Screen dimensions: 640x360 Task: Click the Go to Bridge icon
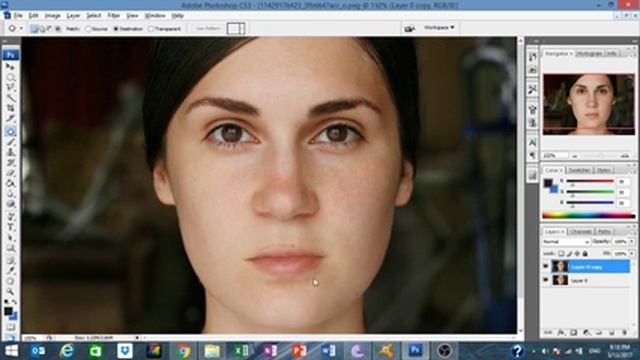tap(409, 28)
